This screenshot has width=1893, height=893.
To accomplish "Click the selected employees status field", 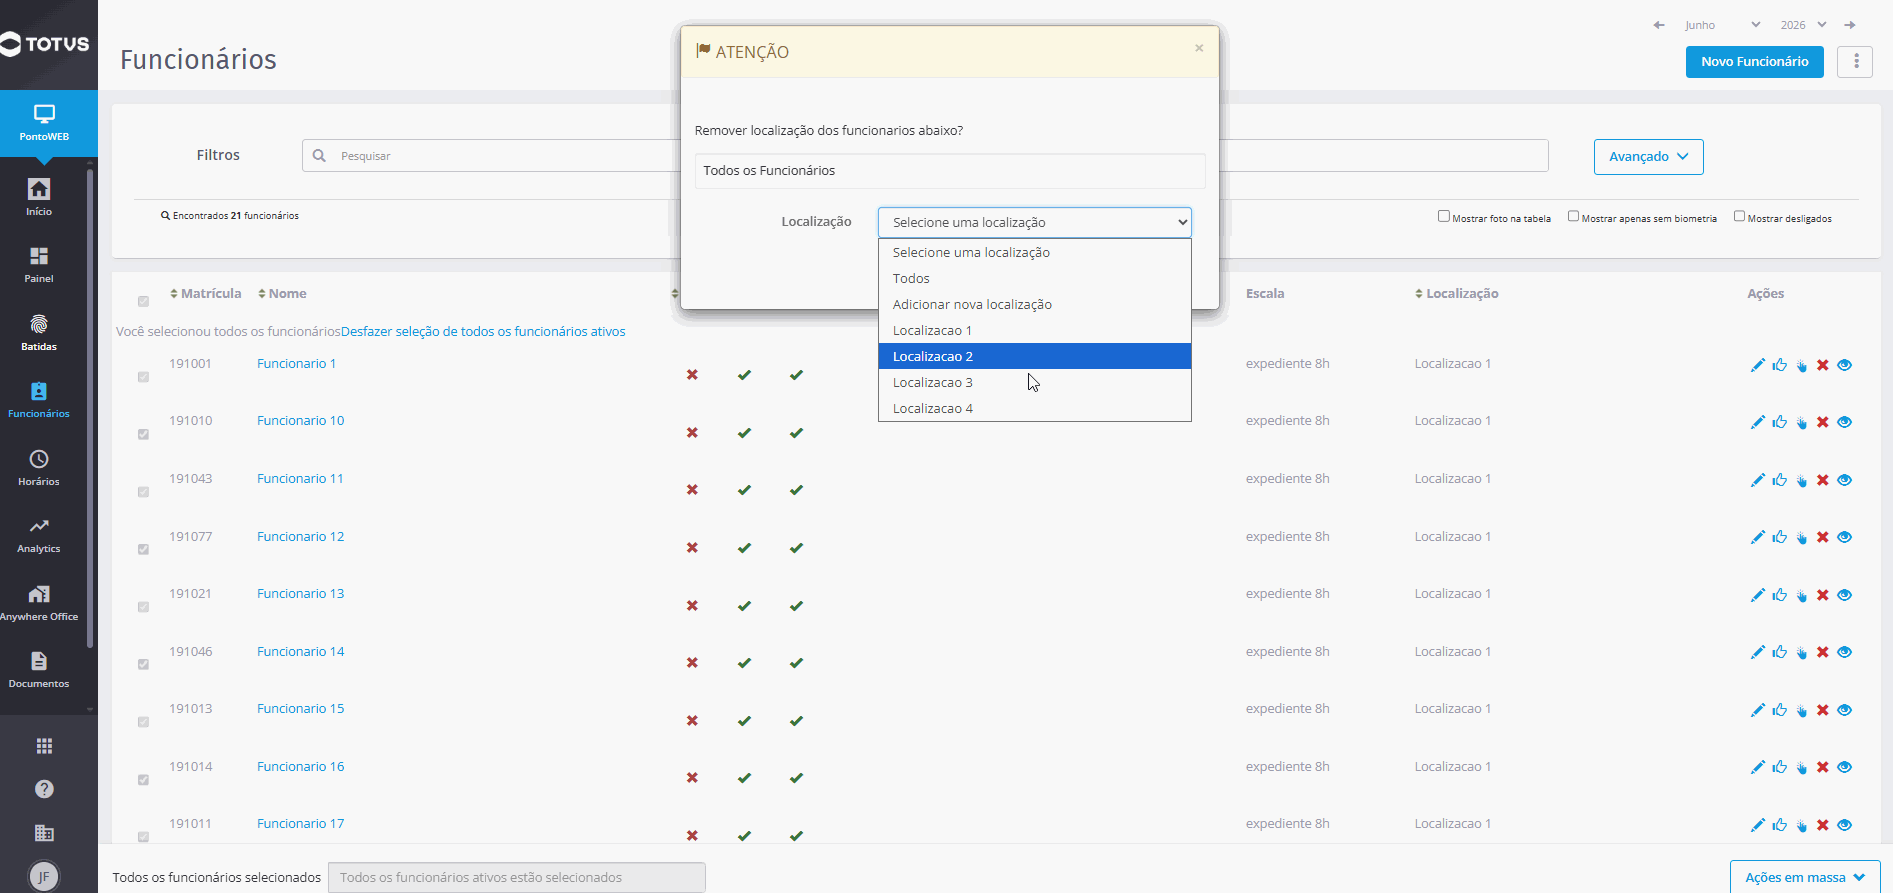I will [517, 877].
